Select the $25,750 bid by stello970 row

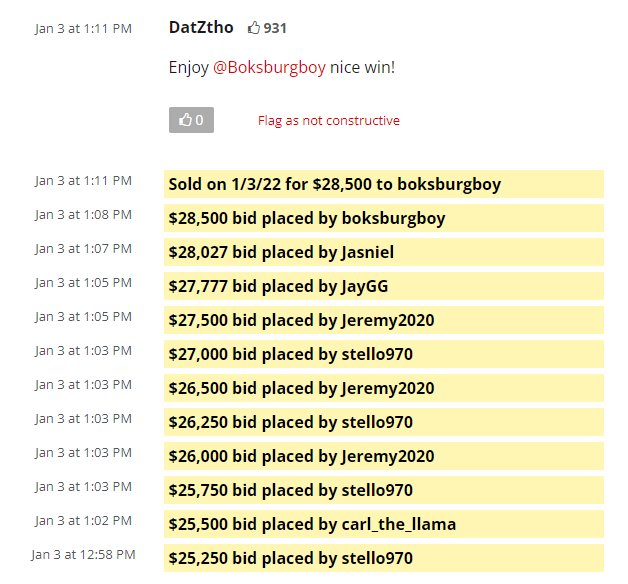coord(384,490)
